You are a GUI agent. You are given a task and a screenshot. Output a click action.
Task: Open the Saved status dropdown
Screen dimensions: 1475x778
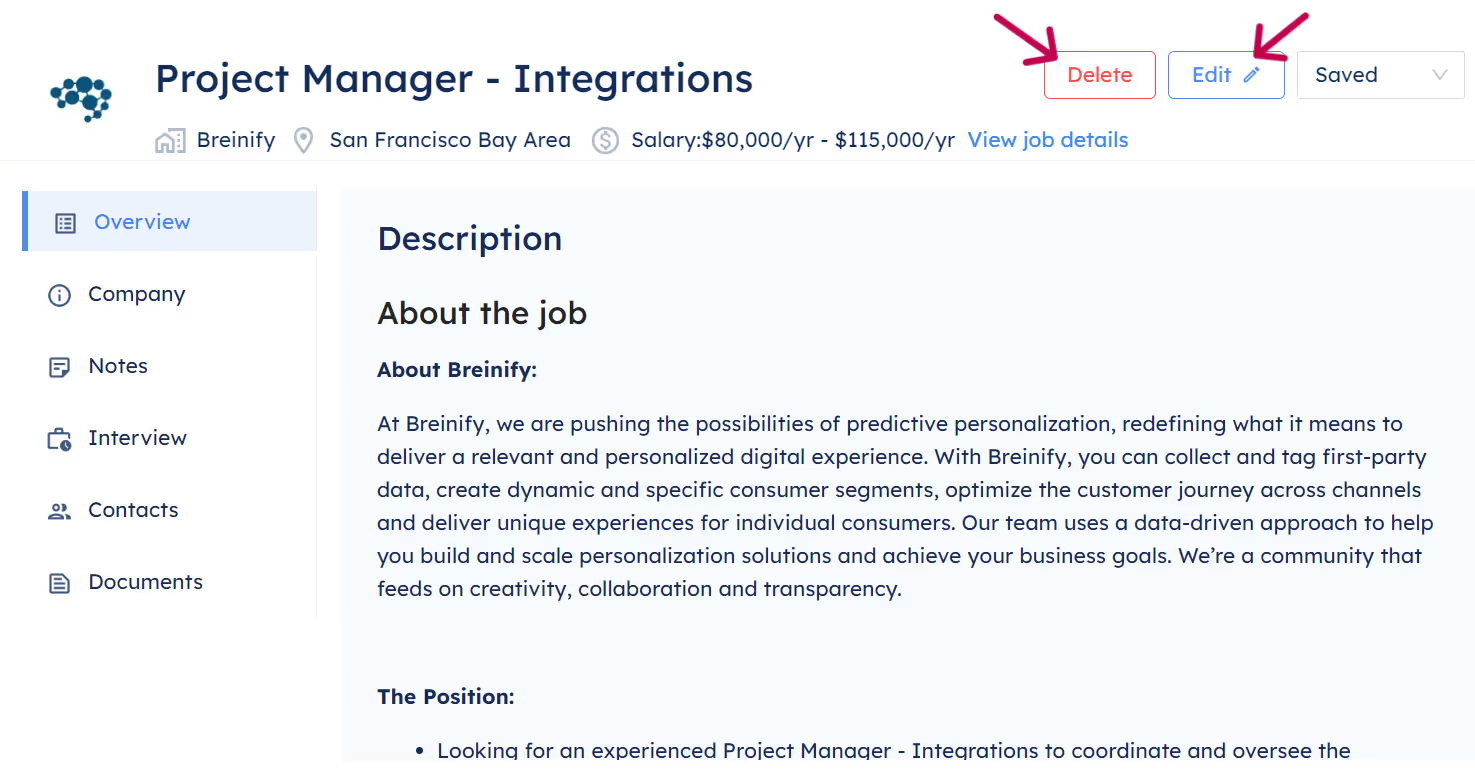pos(1380,74)
